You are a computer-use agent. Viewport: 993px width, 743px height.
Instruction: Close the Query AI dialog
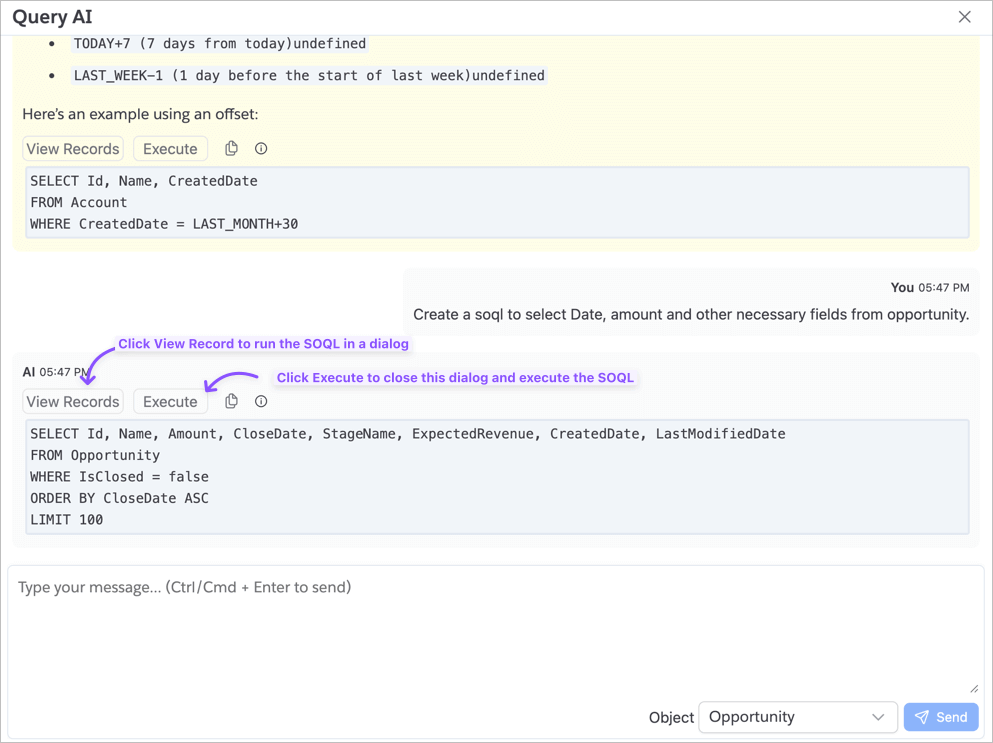[964, 17]
